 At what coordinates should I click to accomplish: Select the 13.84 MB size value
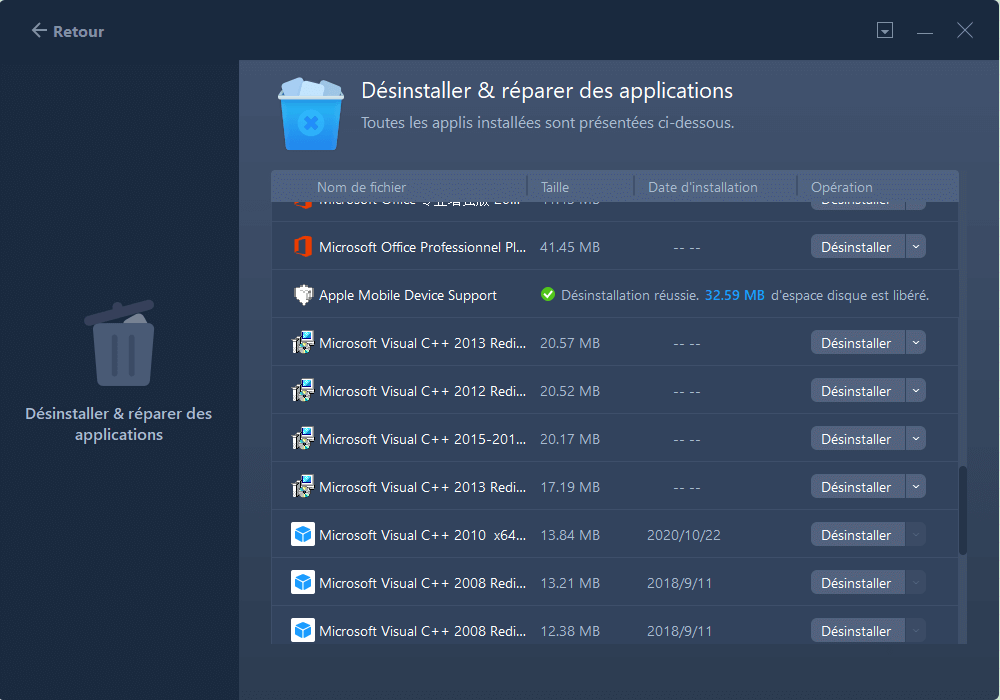570,536
